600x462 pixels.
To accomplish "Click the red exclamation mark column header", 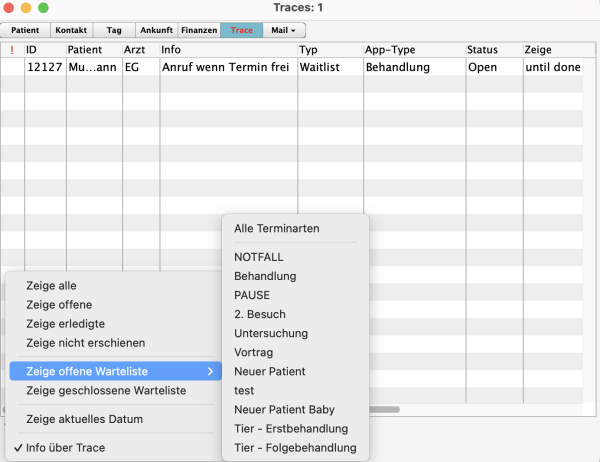I will pyautogui.click(x=12, y=49).
